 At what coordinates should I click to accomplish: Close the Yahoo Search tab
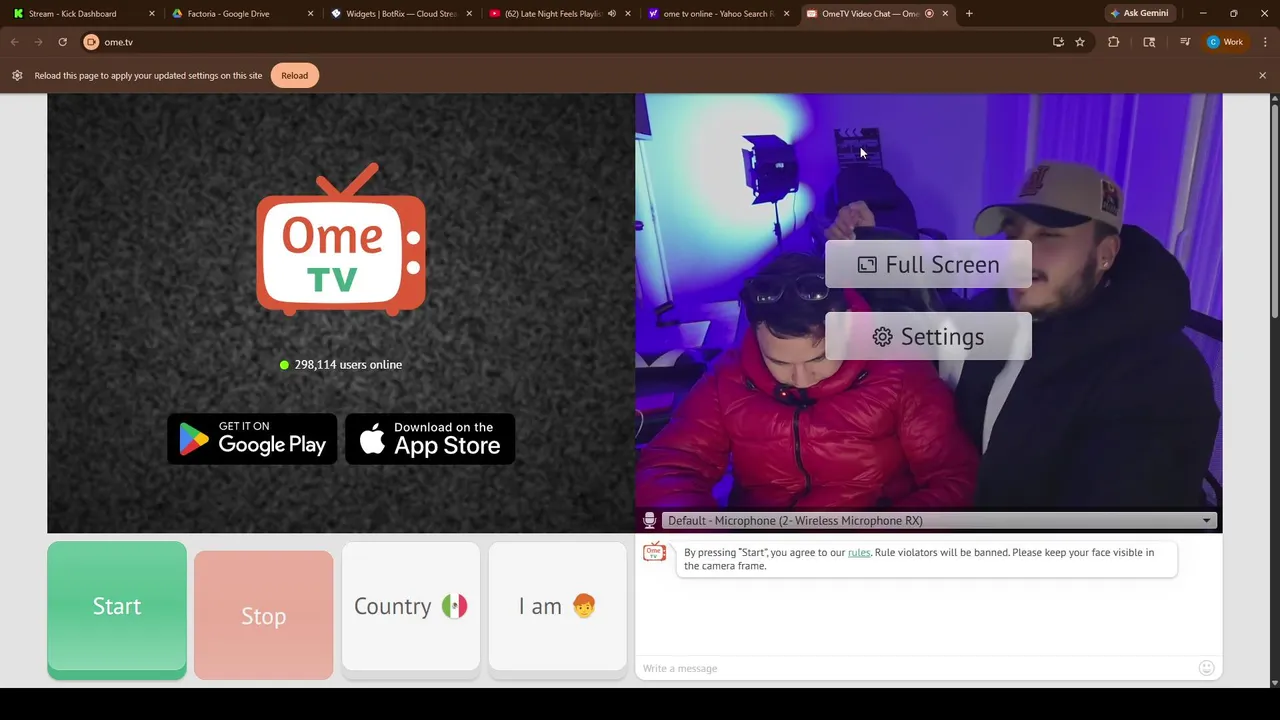coord(786,14)
